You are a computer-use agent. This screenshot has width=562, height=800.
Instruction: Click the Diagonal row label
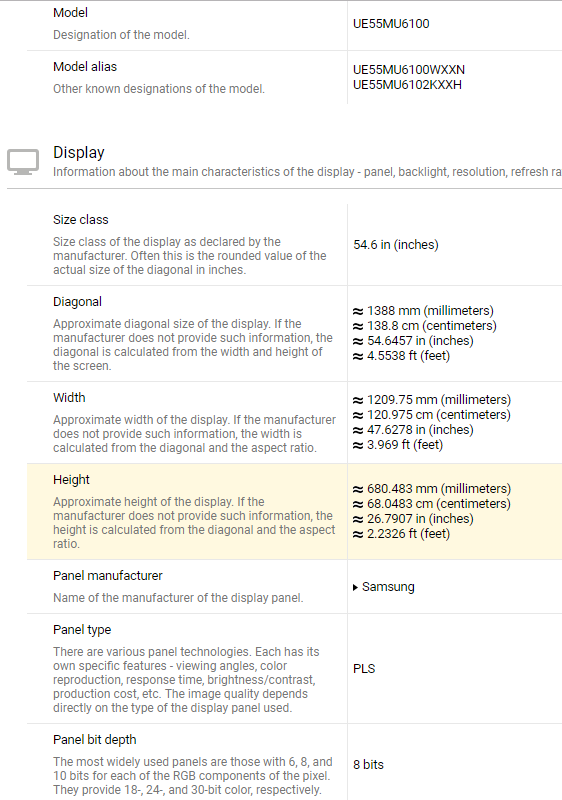click(78, 302)
